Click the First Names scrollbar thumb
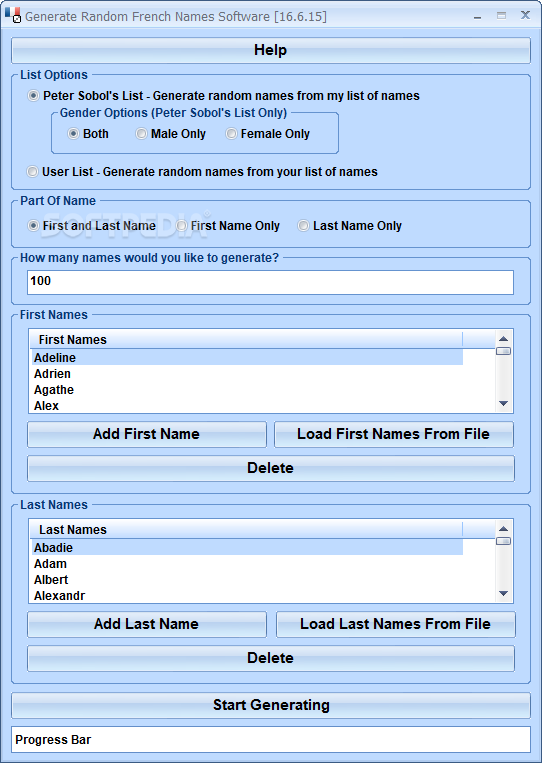The width and height of the screenshot is (542, 763). click(504, 350)
